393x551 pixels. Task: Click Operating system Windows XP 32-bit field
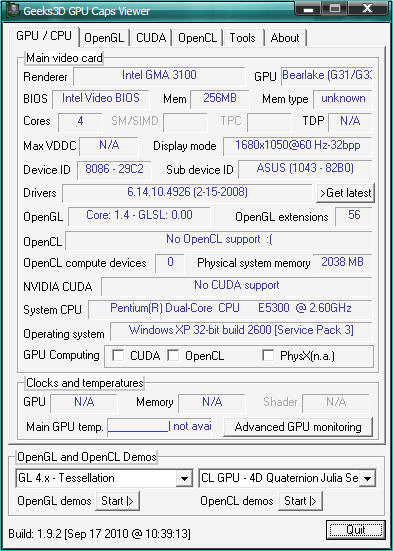coord(241,331)
